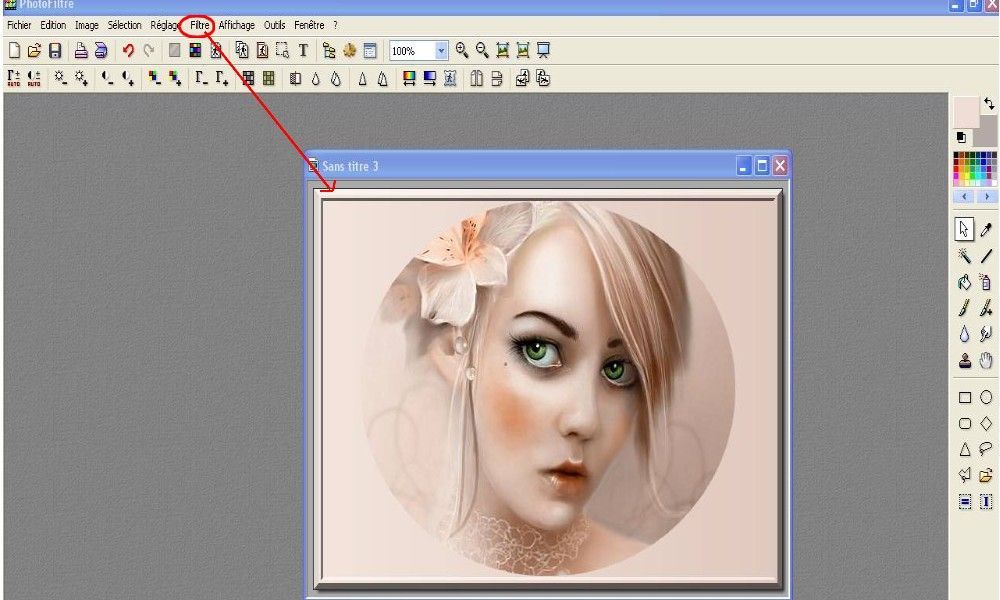The image size is (1000, 600).
Task: Choose the Rectangle selection shape
Action: point(964,397)
